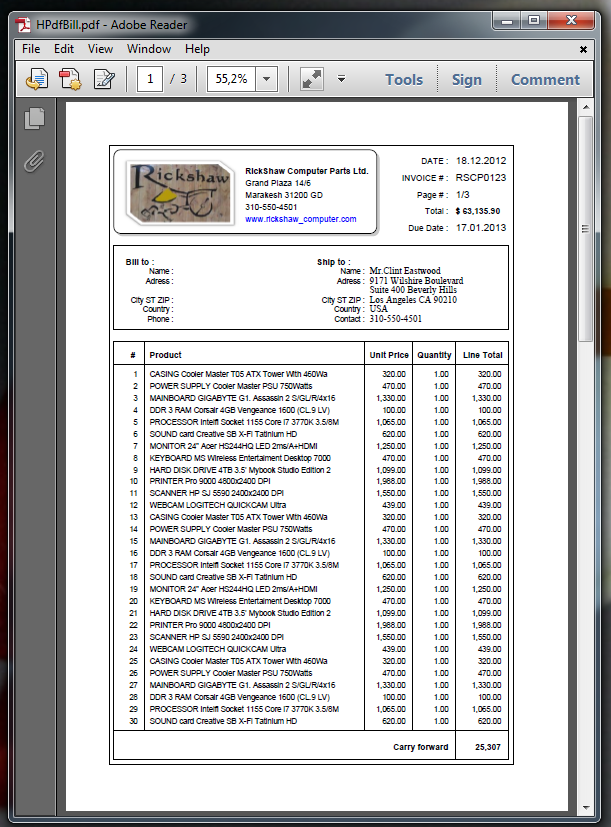Click the page number input field
The image size is (611, 827).
click(x=150, y=79)
